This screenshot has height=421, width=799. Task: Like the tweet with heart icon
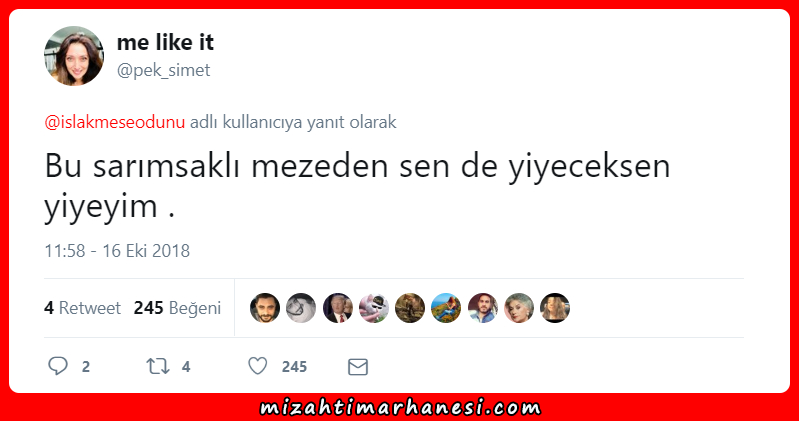click(x=258, y=366)
